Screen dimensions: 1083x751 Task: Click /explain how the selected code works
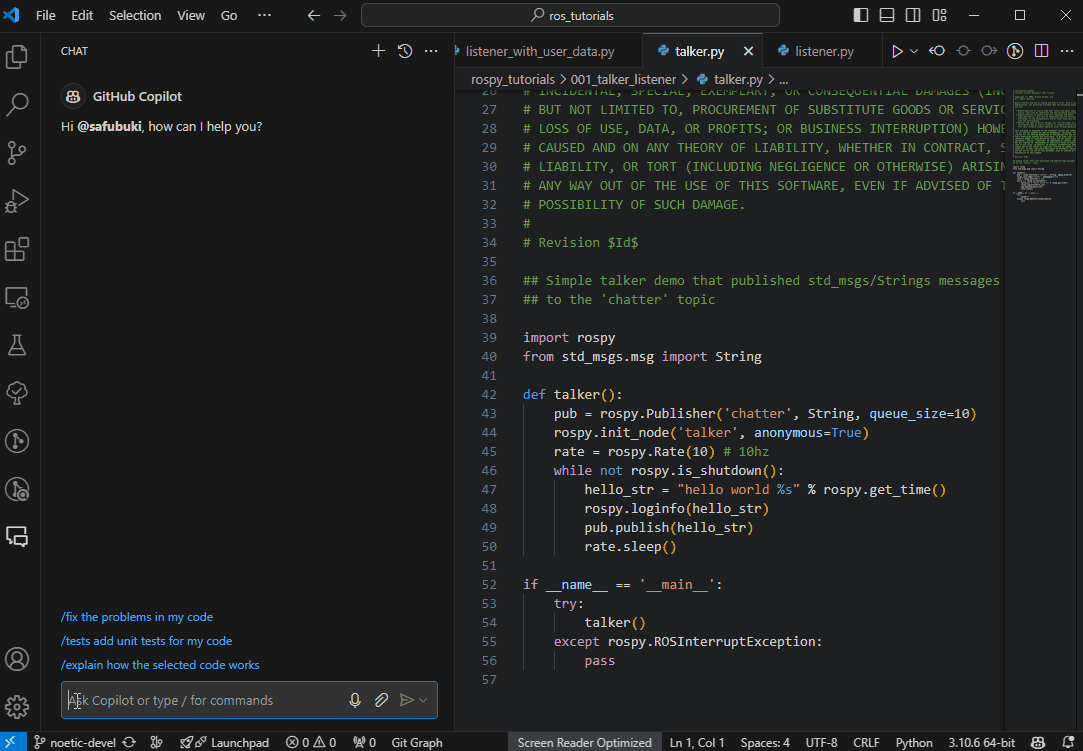coord(160,665)
